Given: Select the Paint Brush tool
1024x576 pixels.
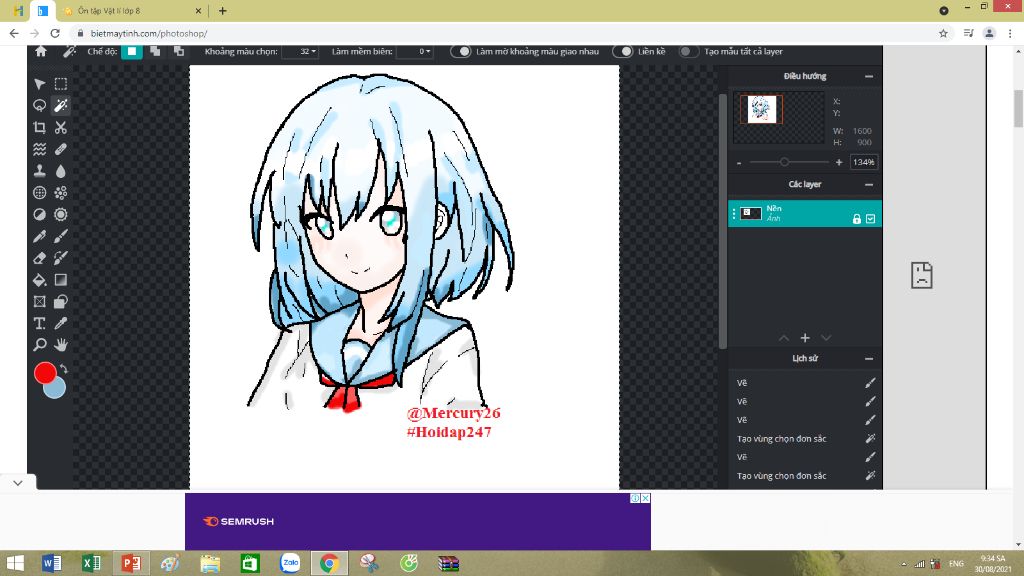Looking at the screenshot, I should pyautogui.click(x=61, y=236).
